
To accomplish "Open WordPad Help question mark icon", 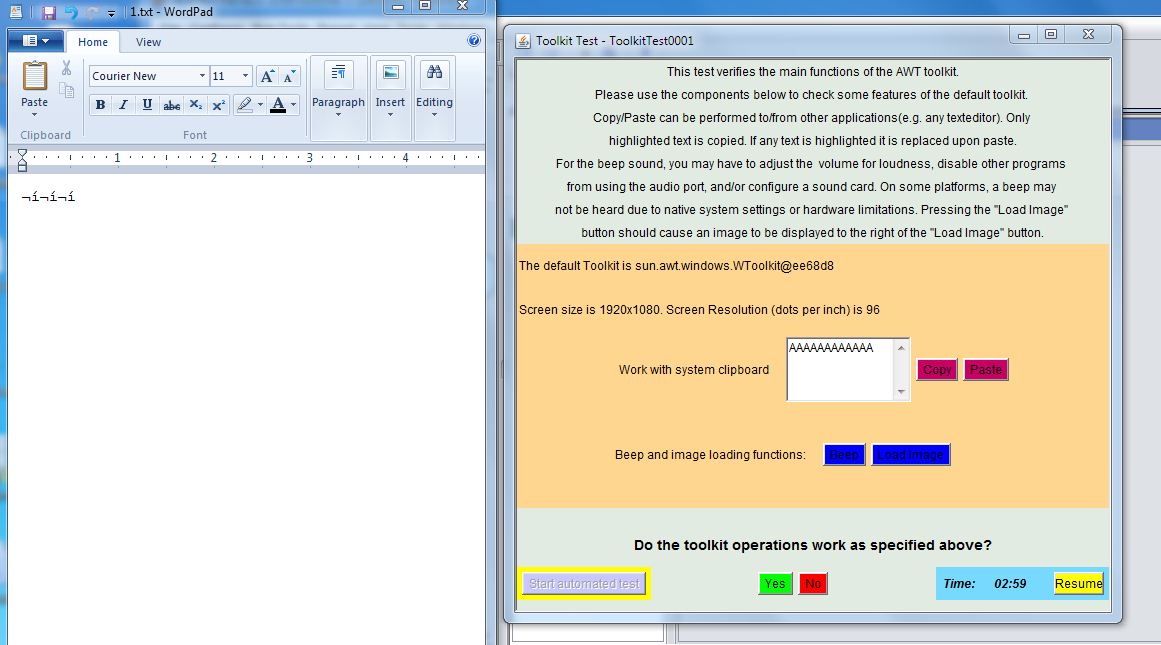I will click(474, 41).
